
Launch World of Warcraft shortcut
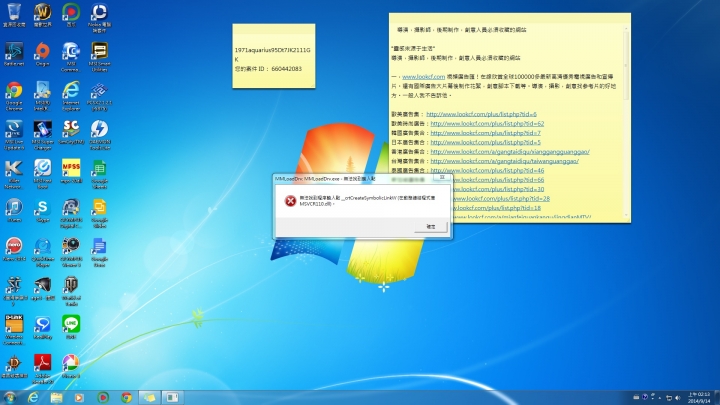pos(42,16)
